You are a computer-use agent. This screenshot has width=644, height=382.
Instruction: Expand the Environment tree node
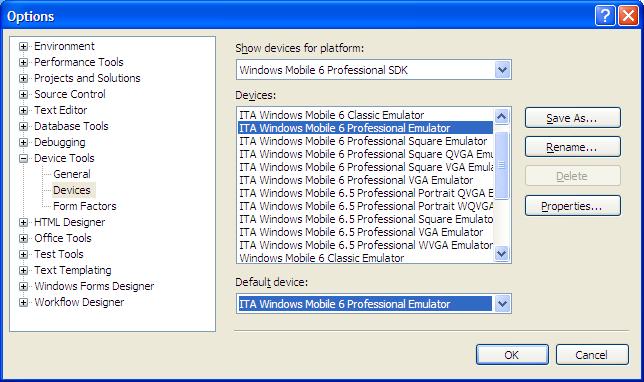[x=23, y=46]
